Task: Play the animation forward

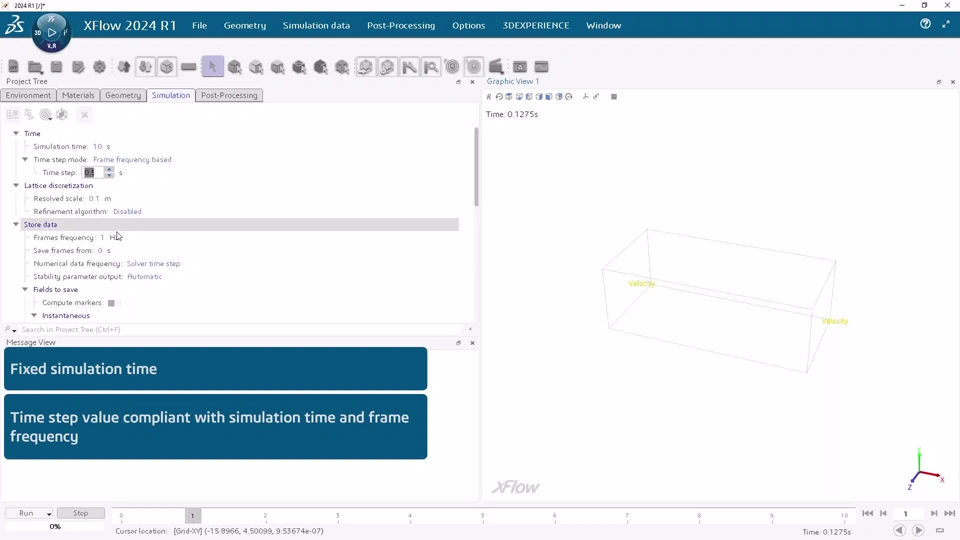Action: [918, 530]
